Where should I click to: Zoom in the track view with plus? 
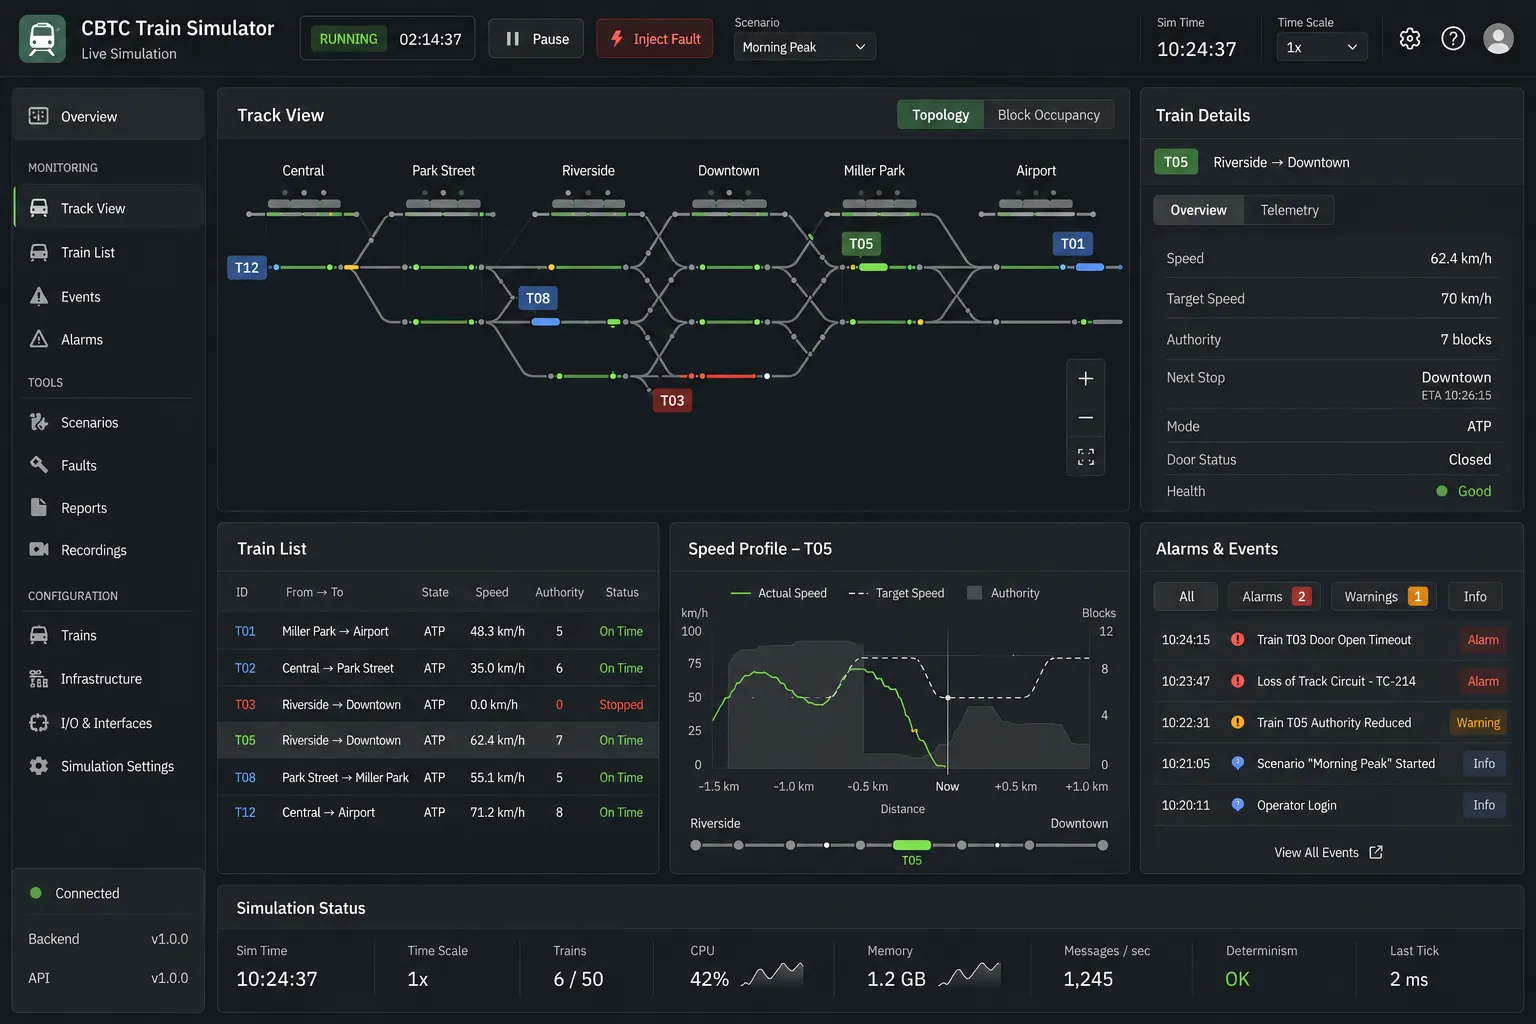1085,379
